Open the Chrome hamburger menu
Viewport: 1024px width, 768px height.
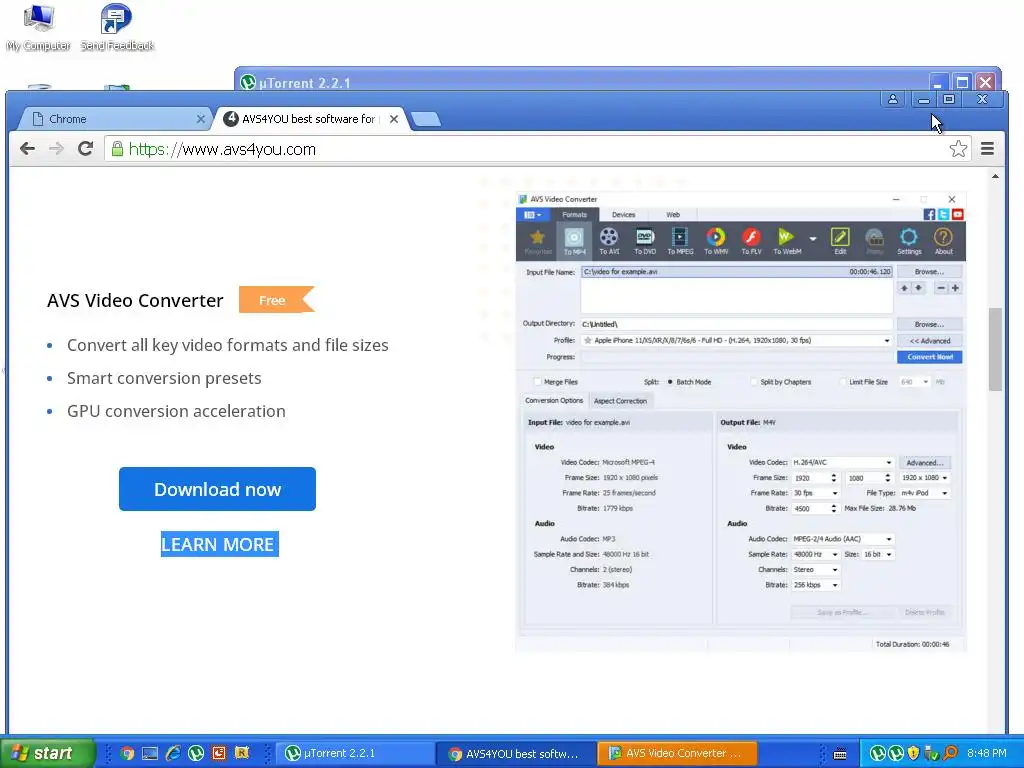[987, 149]
